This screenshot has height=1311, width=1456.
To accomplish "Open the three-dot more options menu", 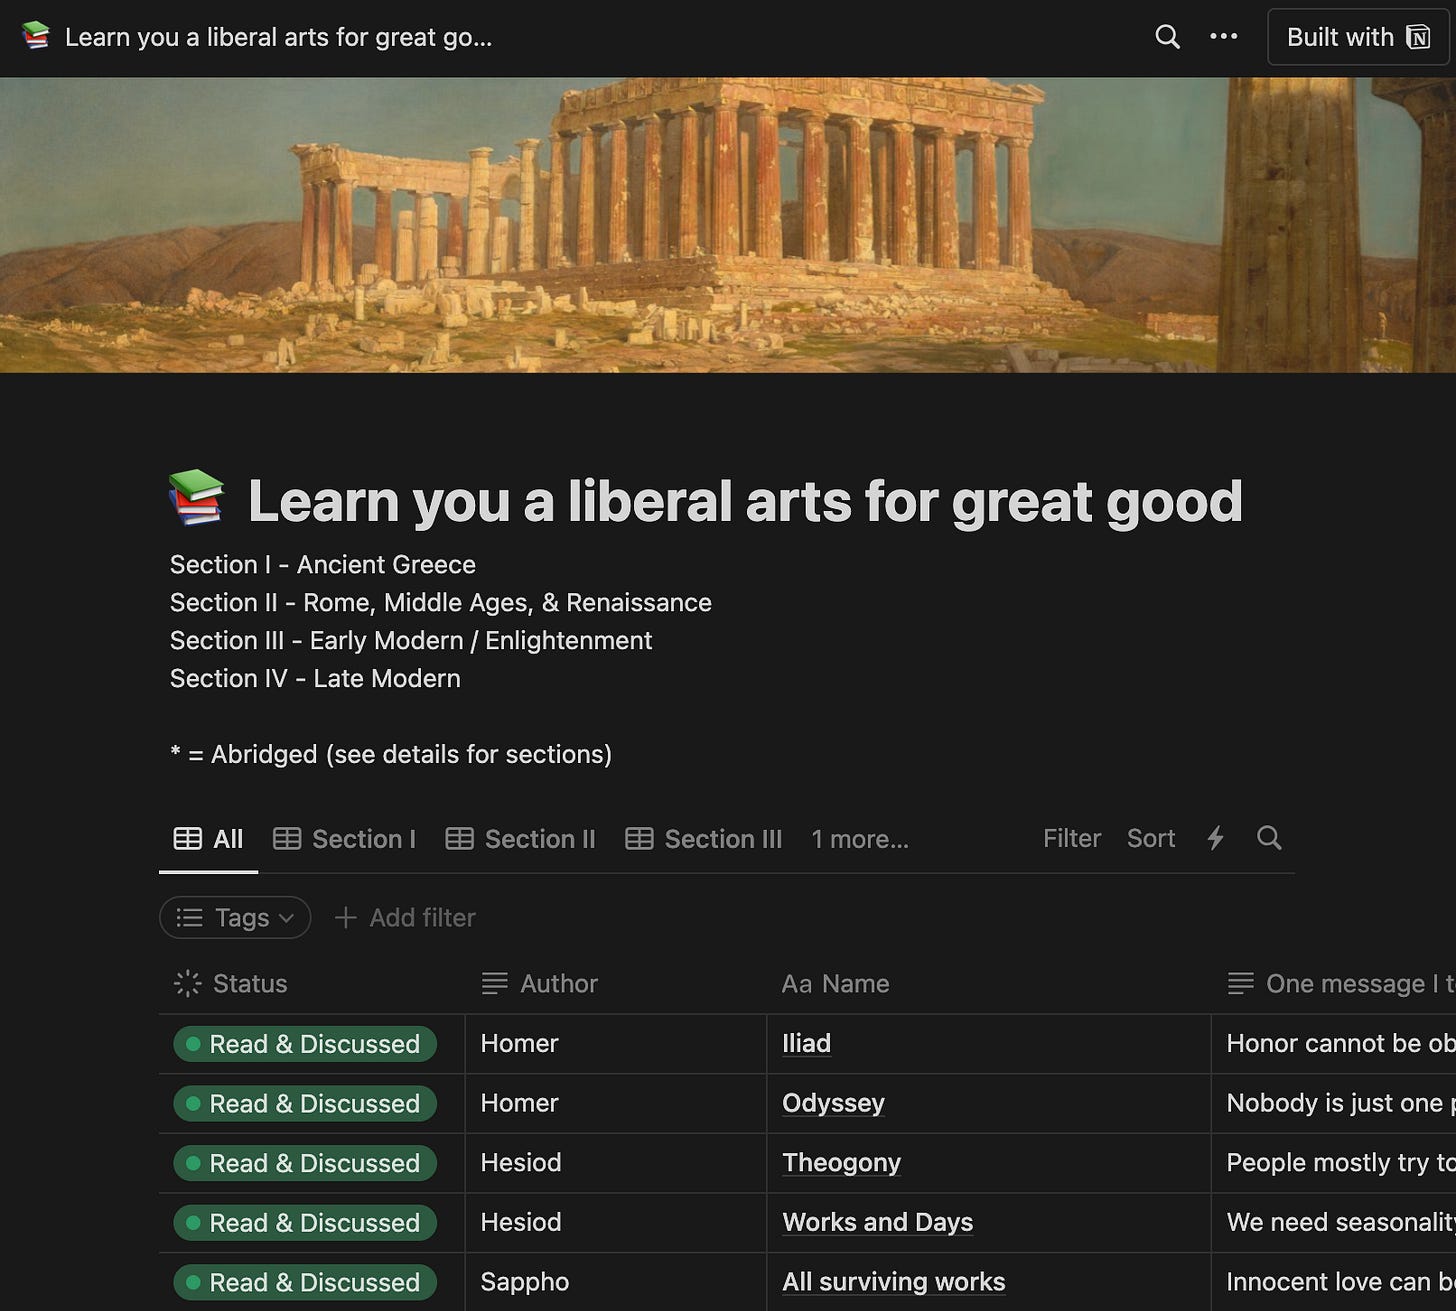I will click(1224, 37).
